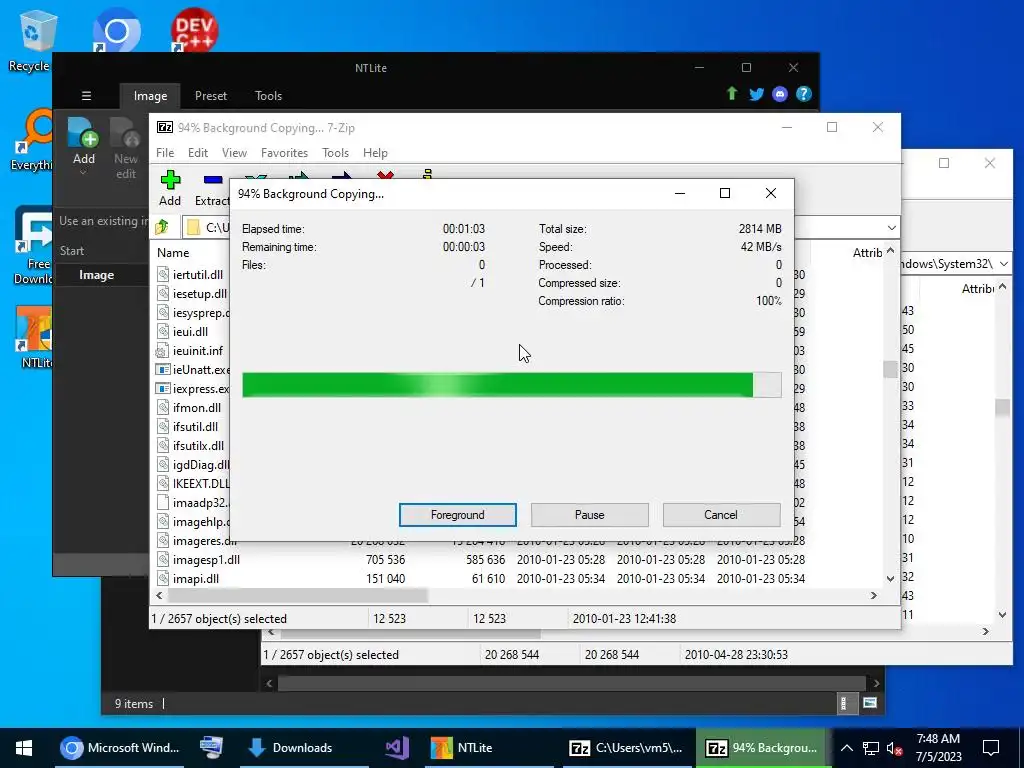
Task: Click the Name column header in 7-Zip
Action: click(172, 253)
